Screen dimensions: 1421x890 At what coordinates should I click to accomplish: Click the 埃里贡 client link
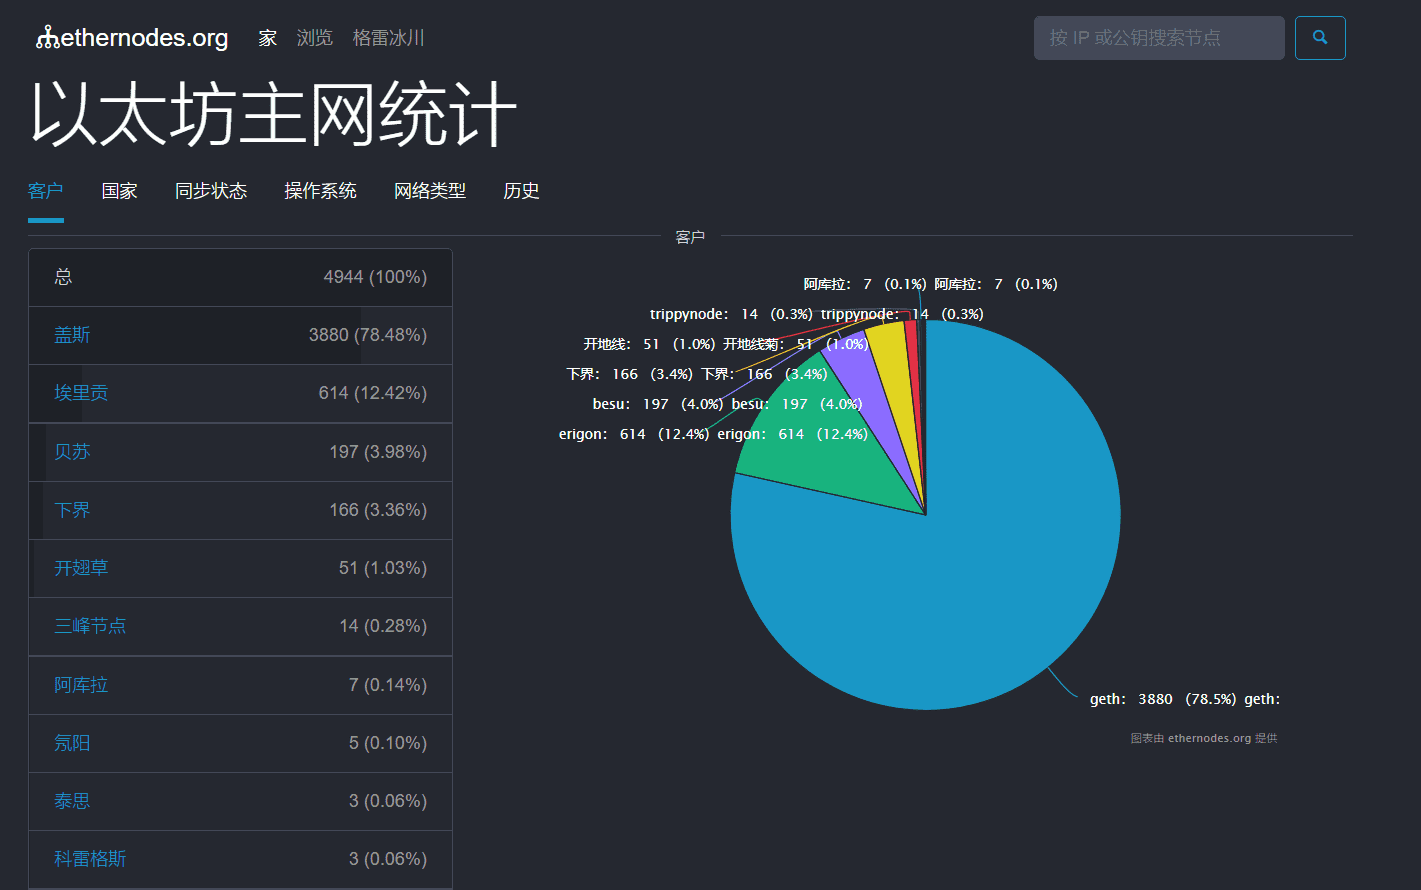[x=82, y=392]
